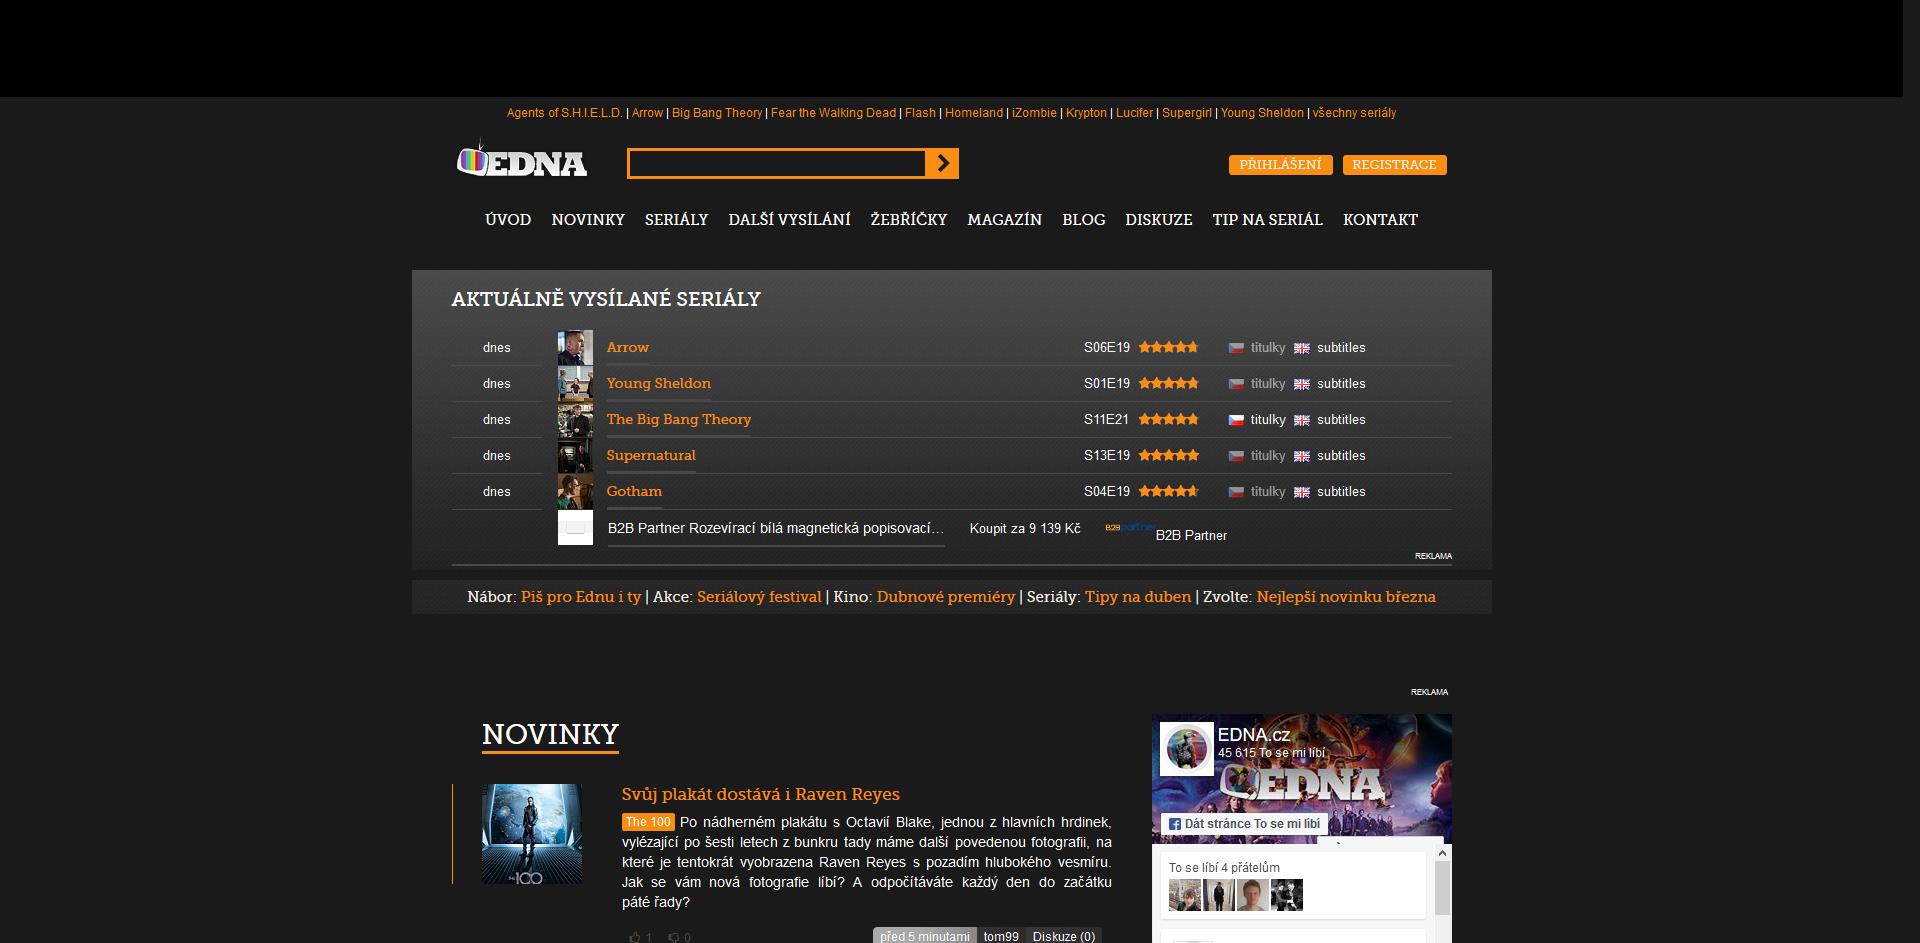
Task: Click the UK flag in the Supernatural row
Action: click(1302, 456)
